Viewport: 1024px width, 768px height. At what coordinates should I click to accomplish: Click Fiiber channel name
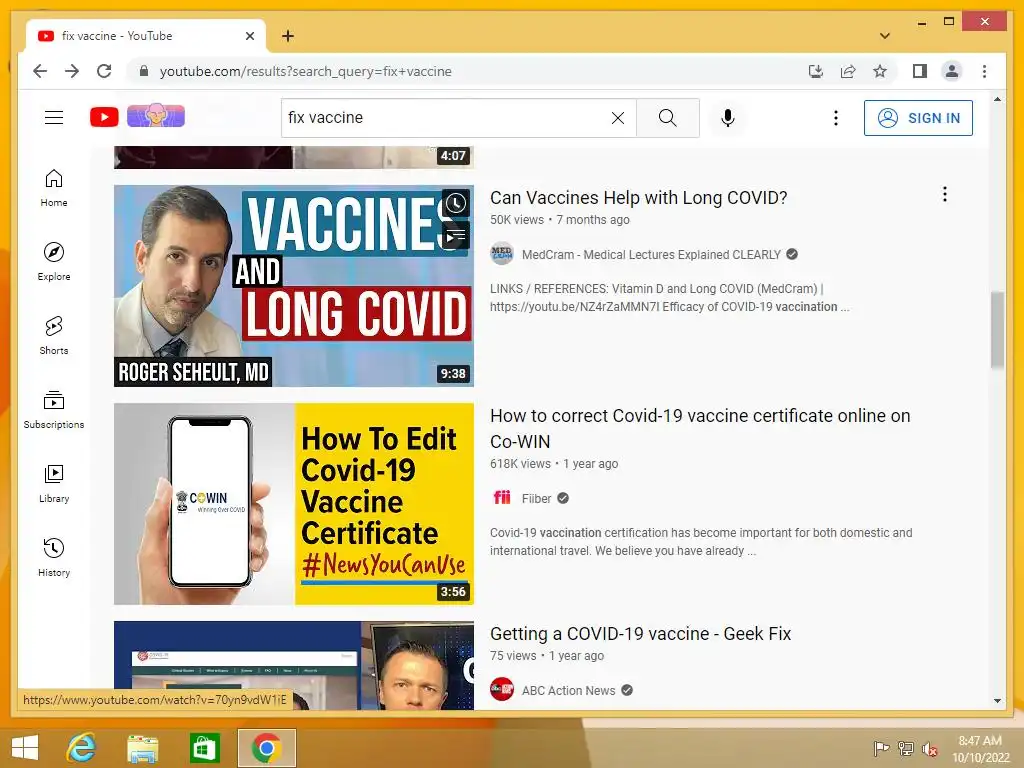[536, 498]
